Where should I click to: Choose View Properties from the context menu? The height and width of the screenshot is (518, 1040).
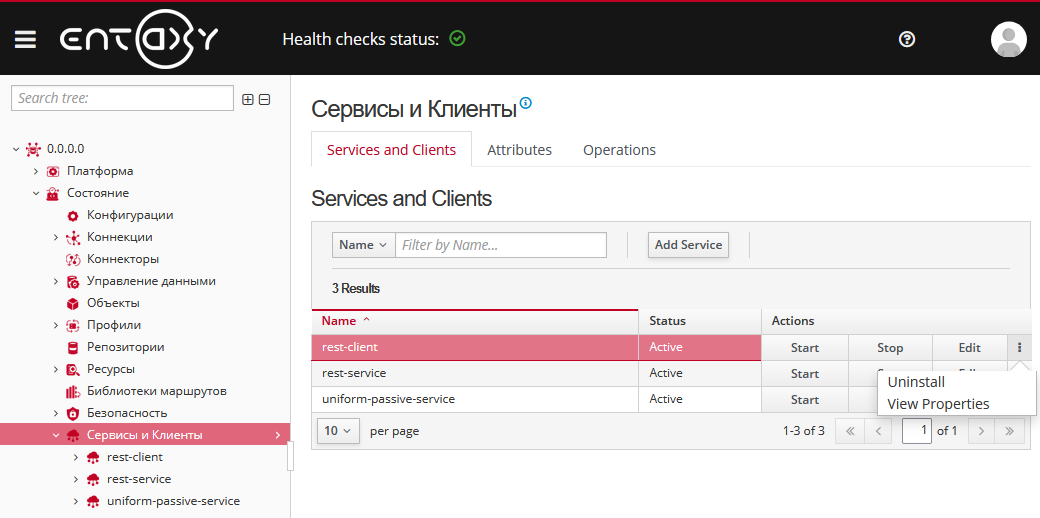click(938, 404)
